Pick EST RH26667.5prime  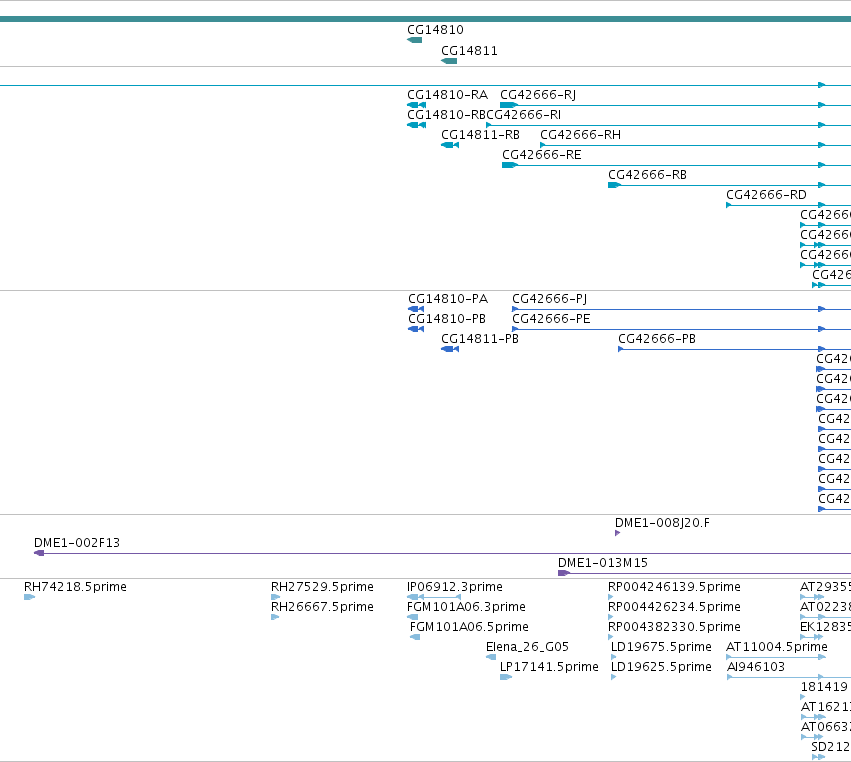coord(322,607)
